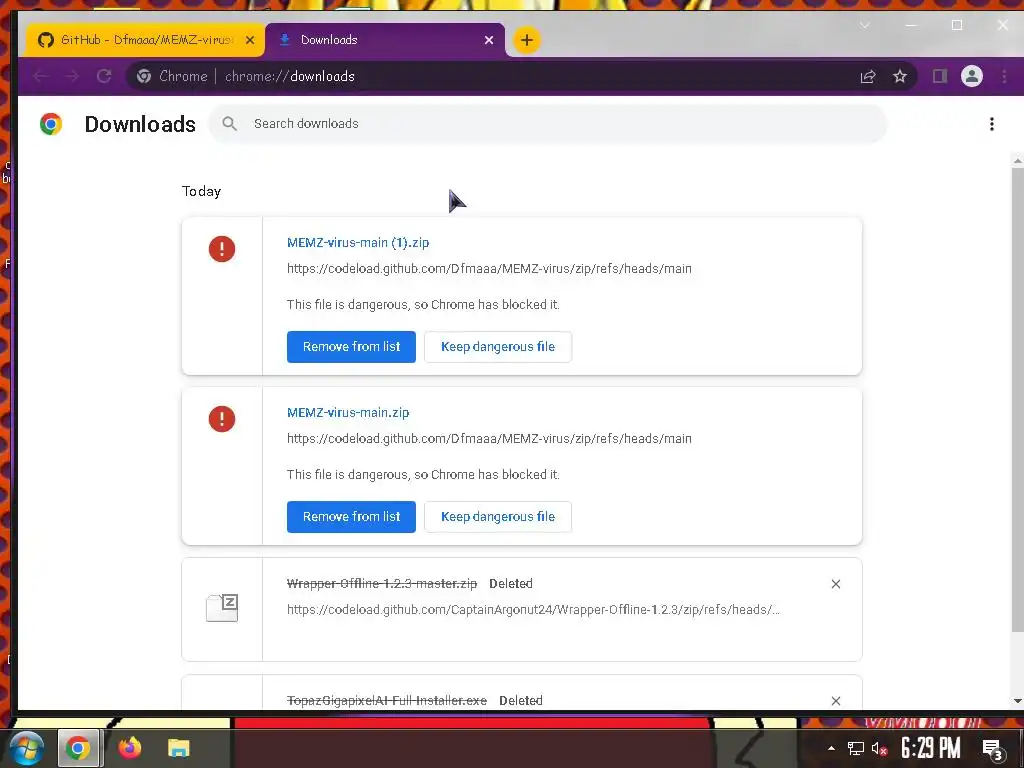Click the zip file icon of Wrapper-Offline
Screen dimensions: 1024x768
[222, 608]
